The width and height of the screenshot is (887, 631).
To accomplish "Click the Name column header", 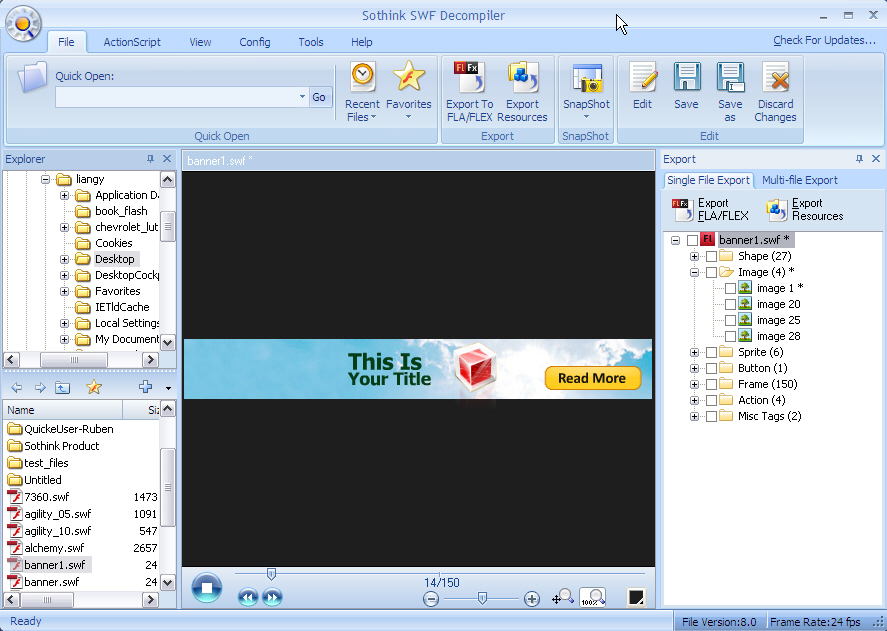I will 63,410.
